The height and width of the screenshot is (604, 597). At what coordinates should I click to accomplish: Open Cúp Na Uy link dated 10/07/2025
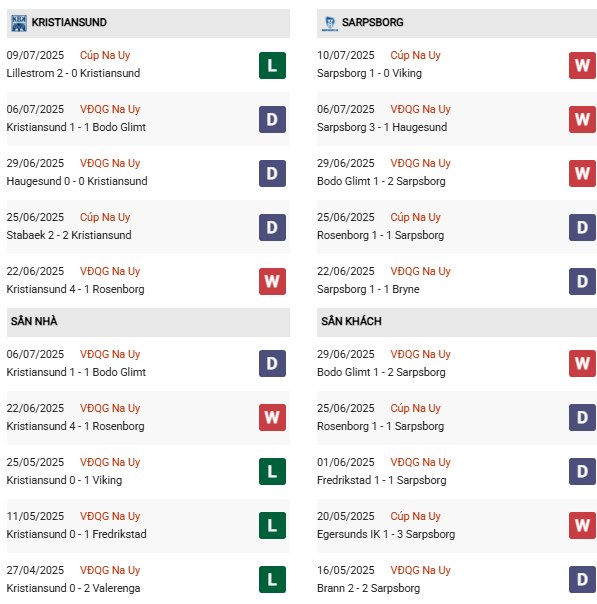[x=415, y=55]
